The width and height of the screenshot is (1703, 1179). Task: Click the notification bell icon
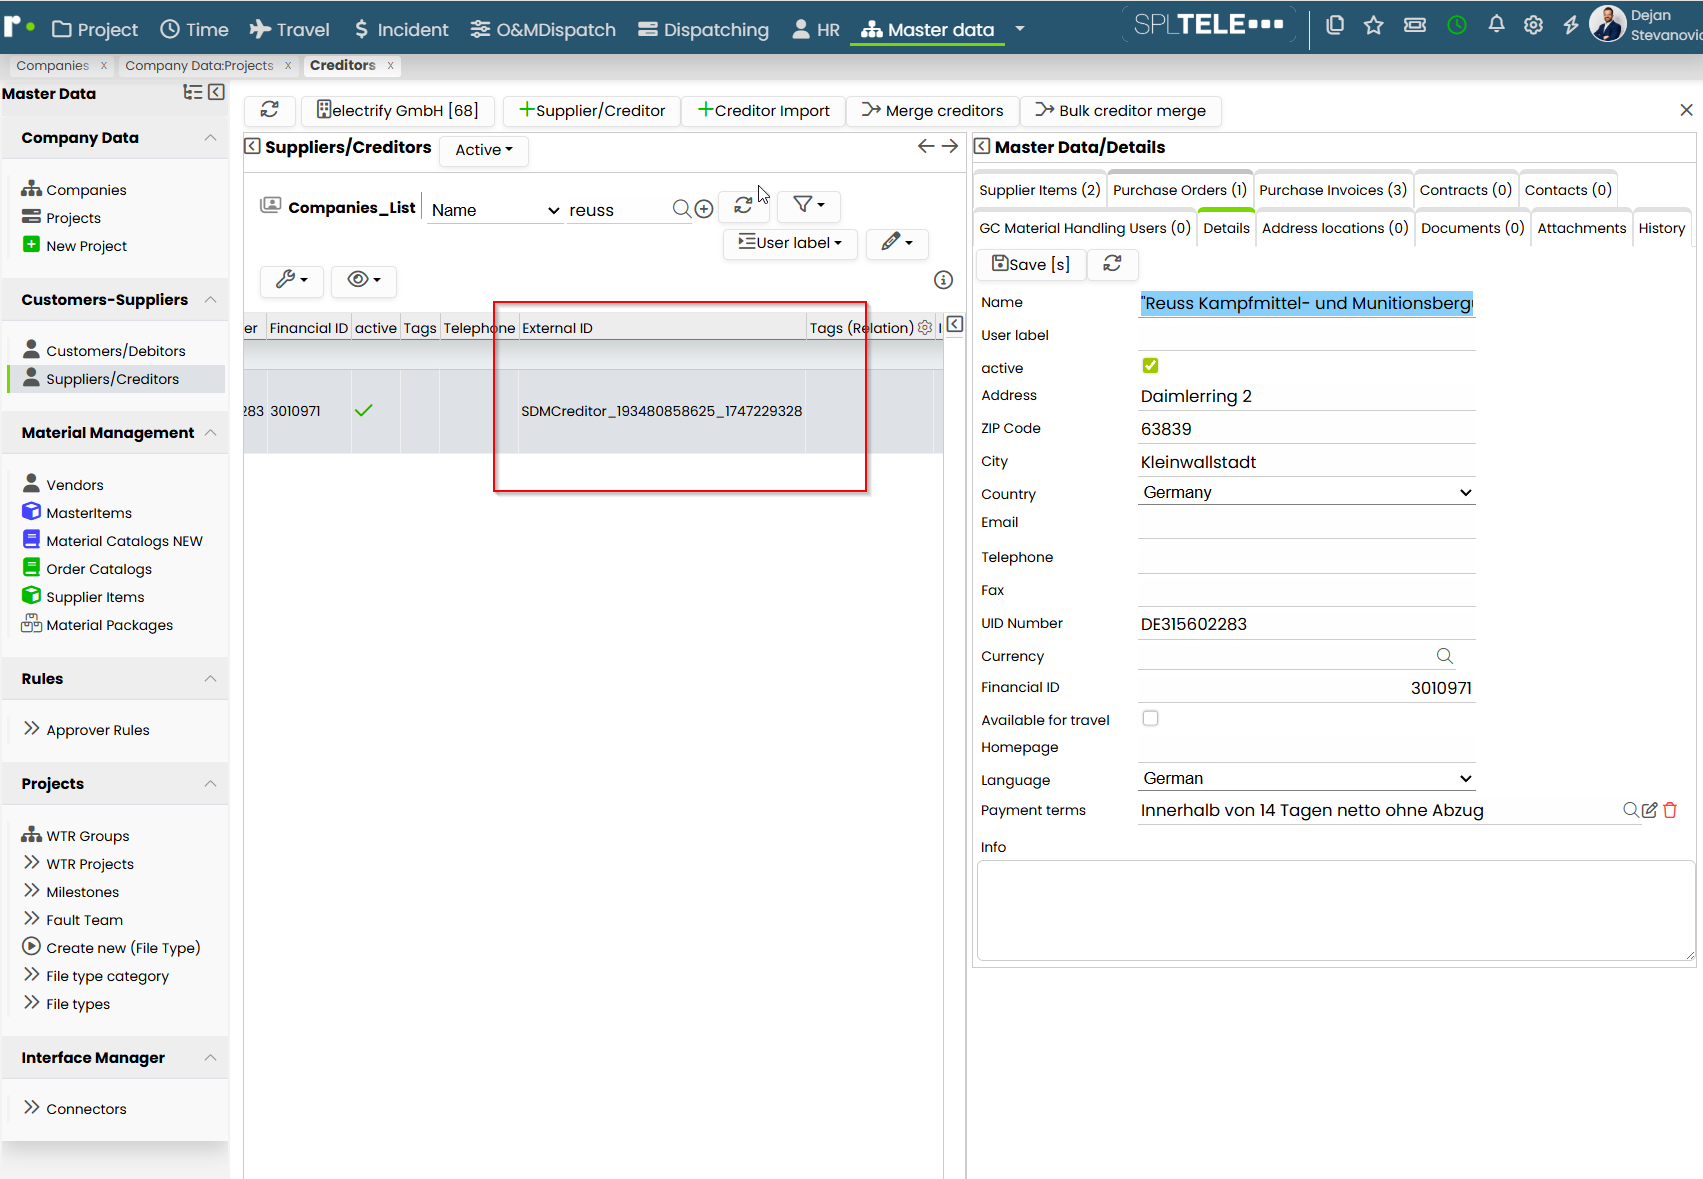[1496, 25]
